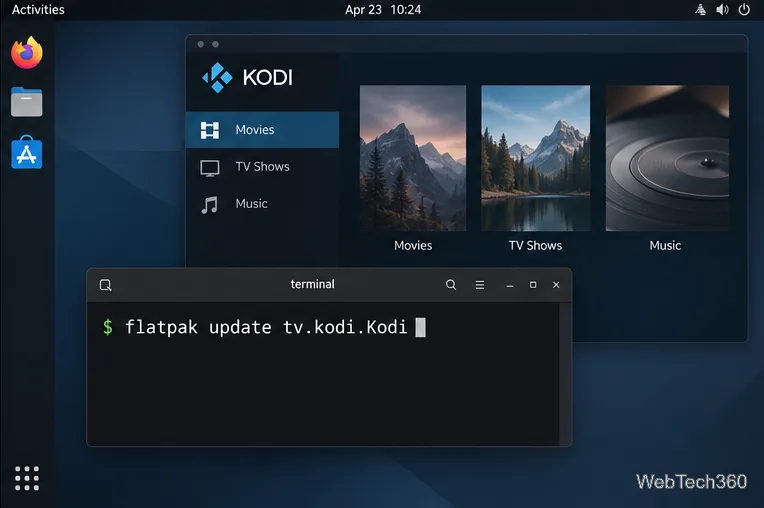Image resolution: width=764 pixels, height=508 pixels.
Task: Click the volume speaker icon
Action: tap(722, 10)
